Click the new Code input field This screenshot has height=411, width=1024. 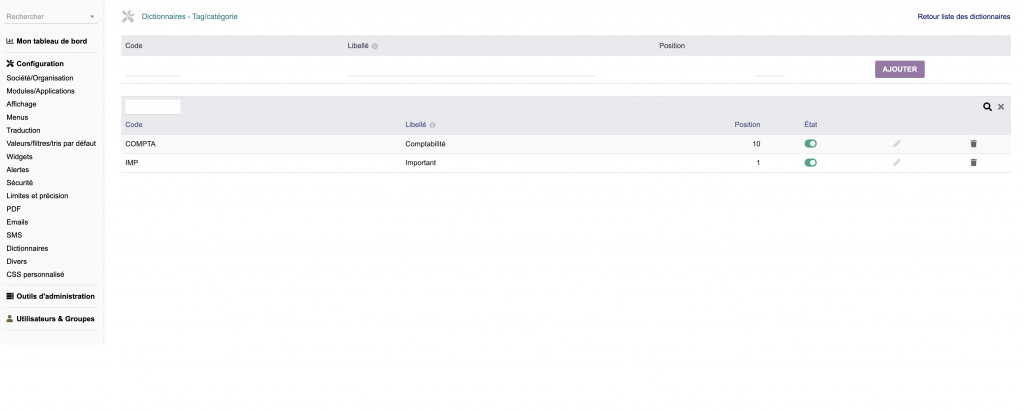tap(152, 70)
